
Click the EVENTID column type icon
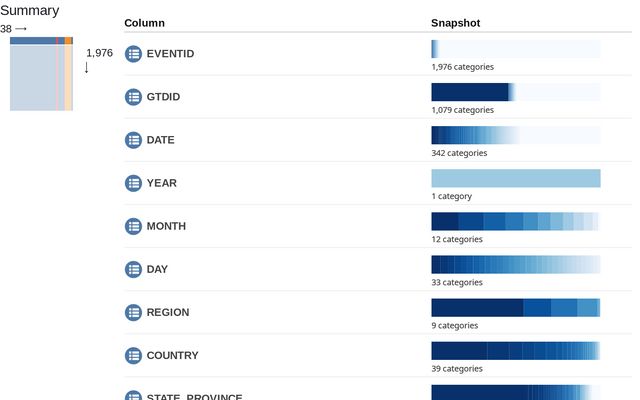(x=133, y=54)
